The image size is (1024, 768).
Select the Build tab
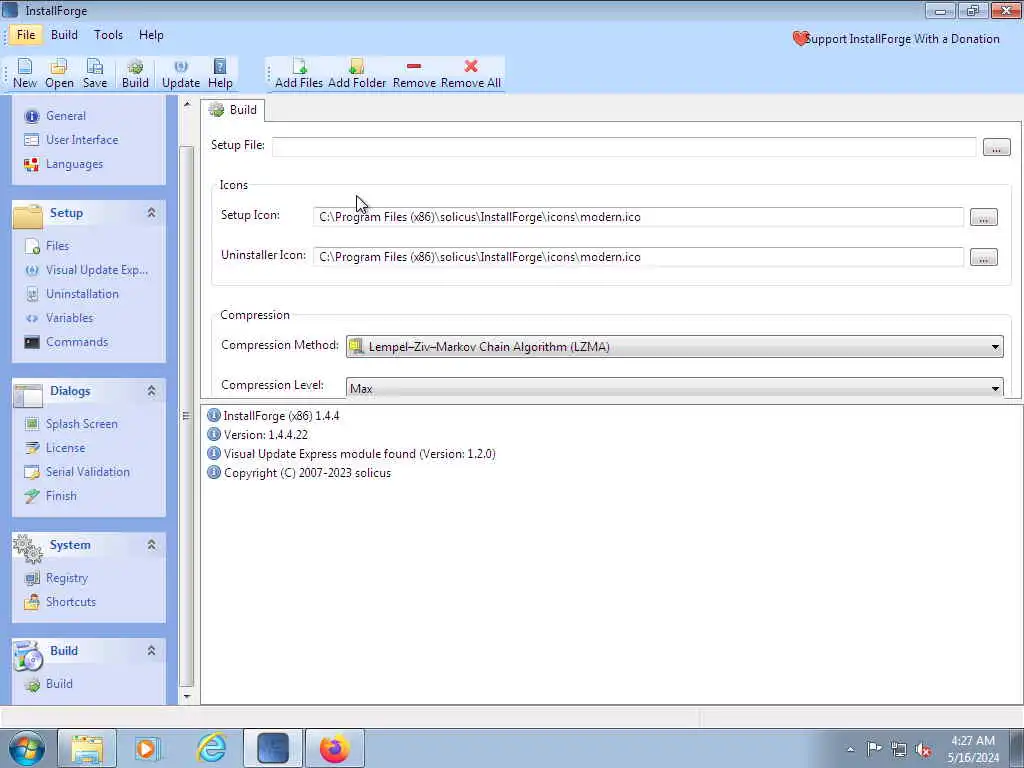click(233, 110)
